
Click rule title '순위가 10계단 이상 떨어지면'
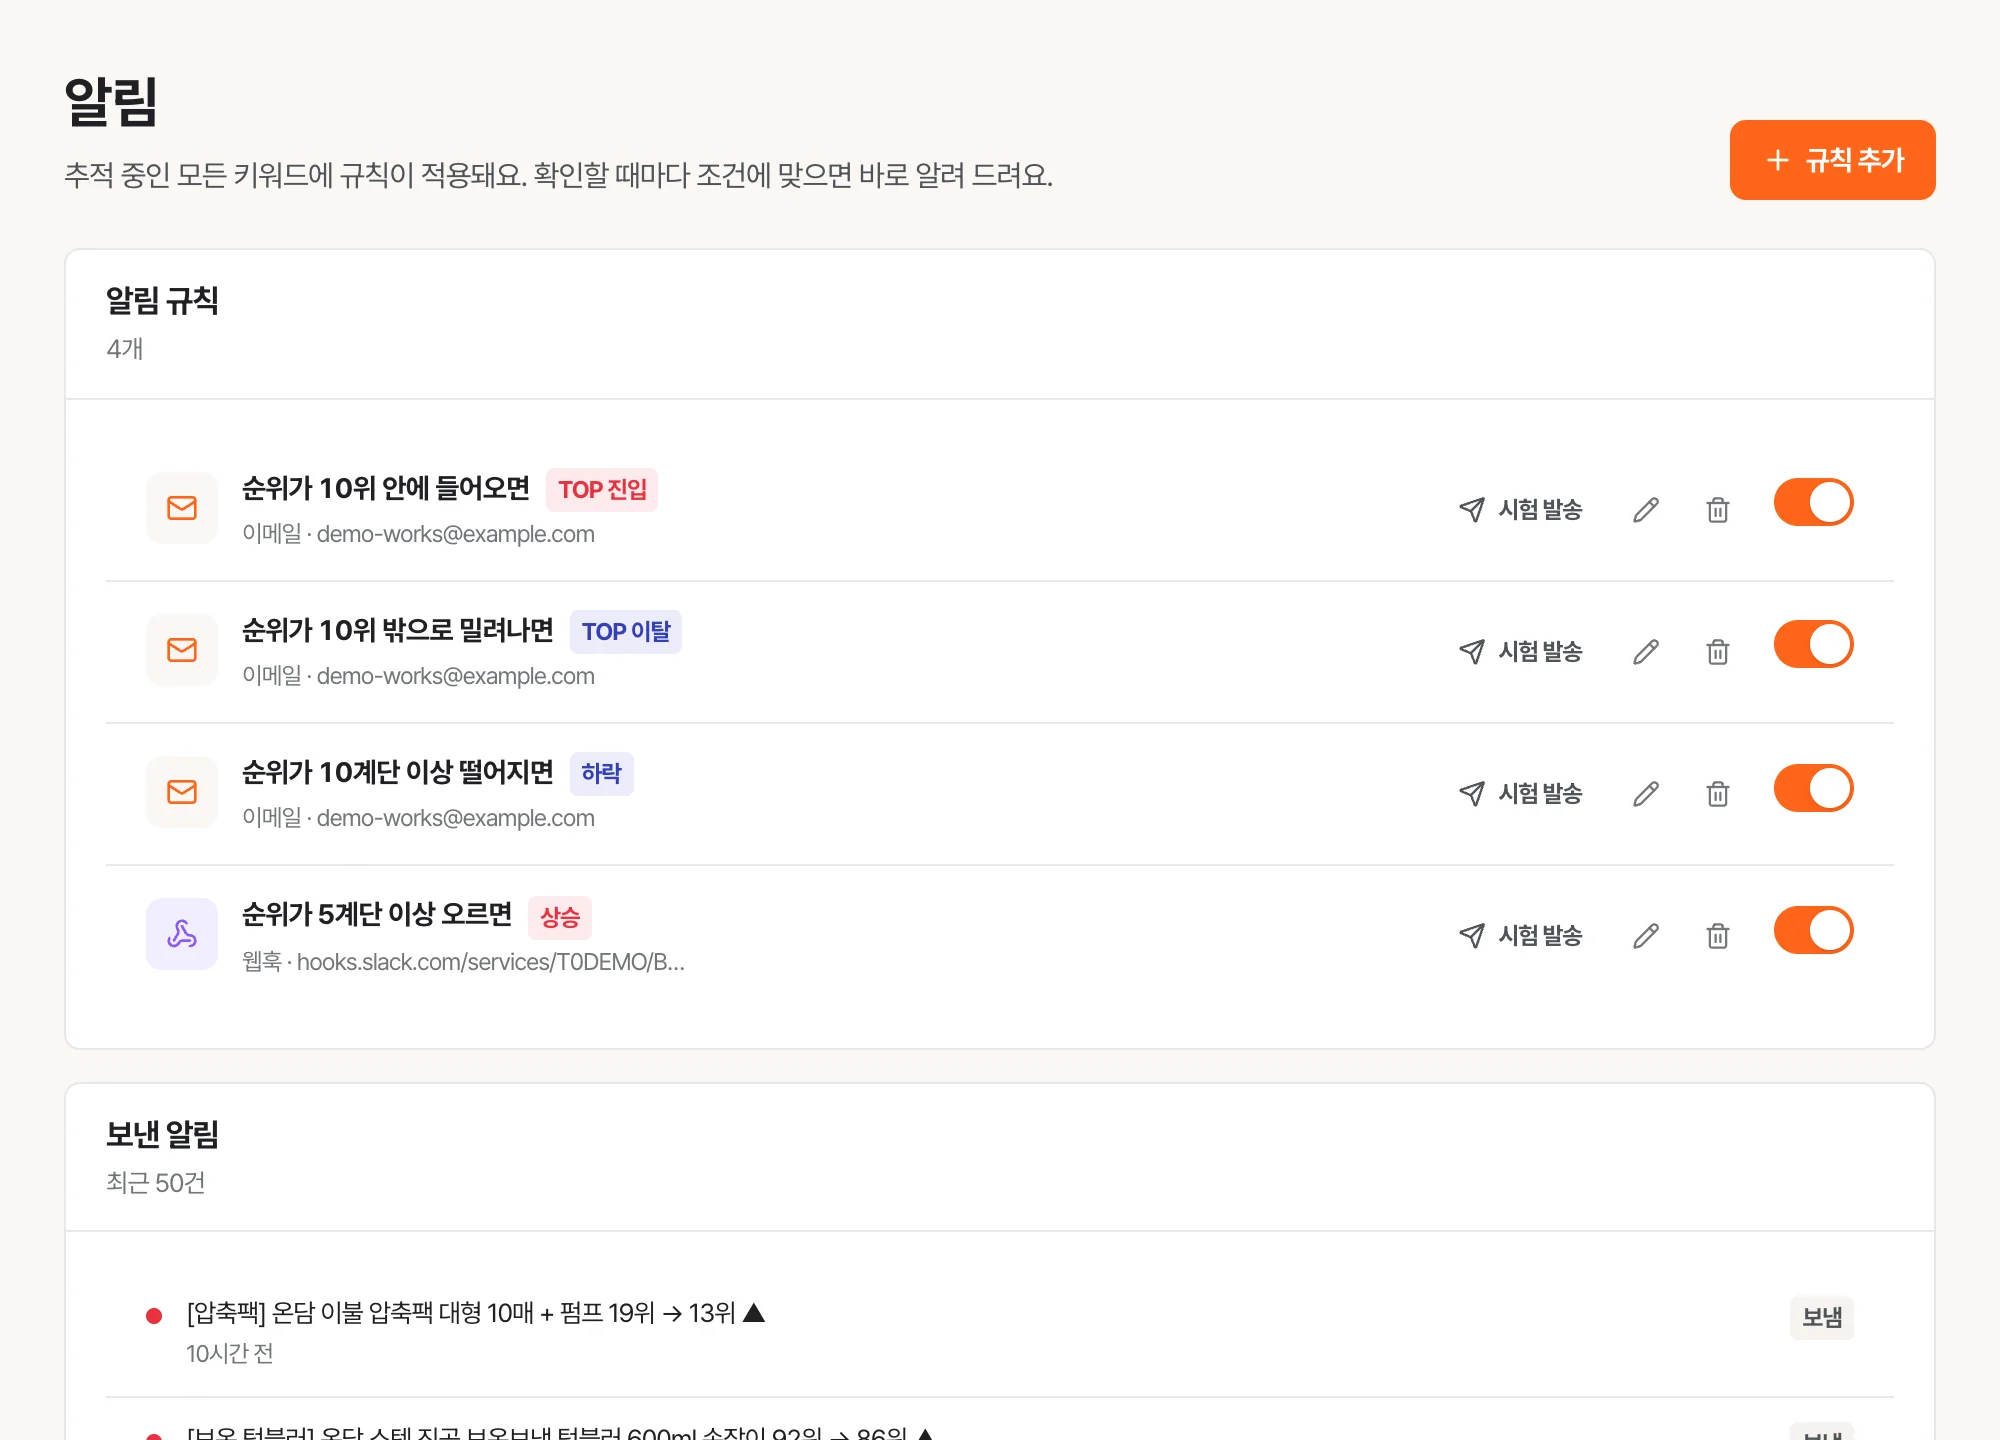[x=398, y=773]
